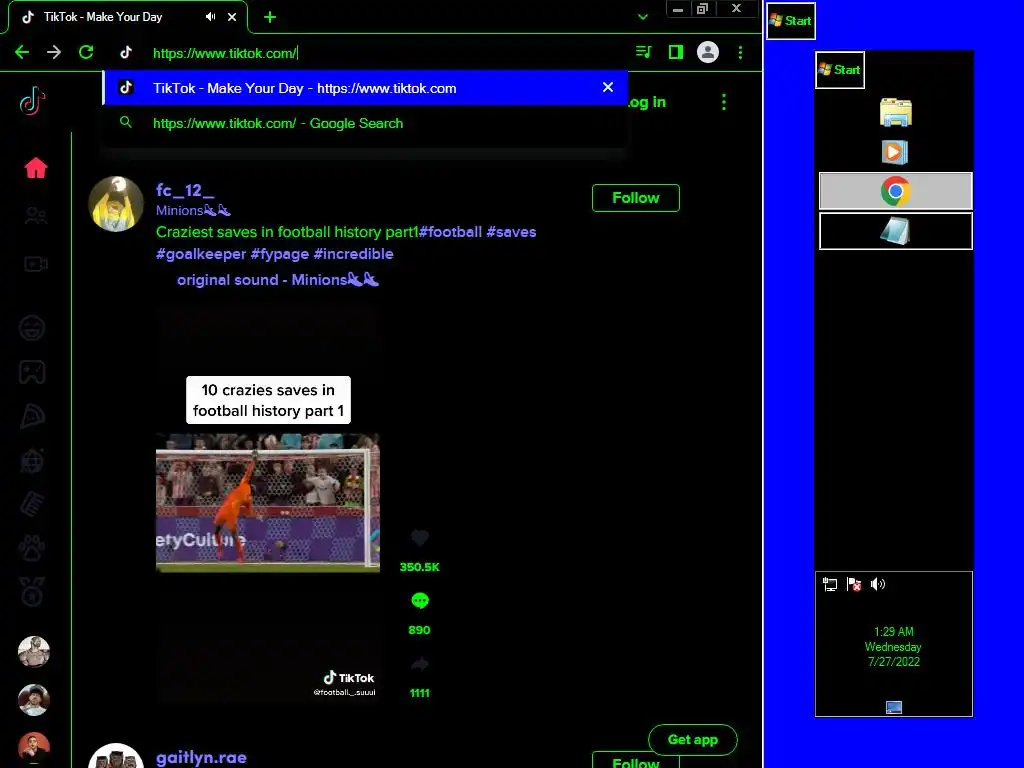Click the #goalkeeper hashtag

click(201, 254)
